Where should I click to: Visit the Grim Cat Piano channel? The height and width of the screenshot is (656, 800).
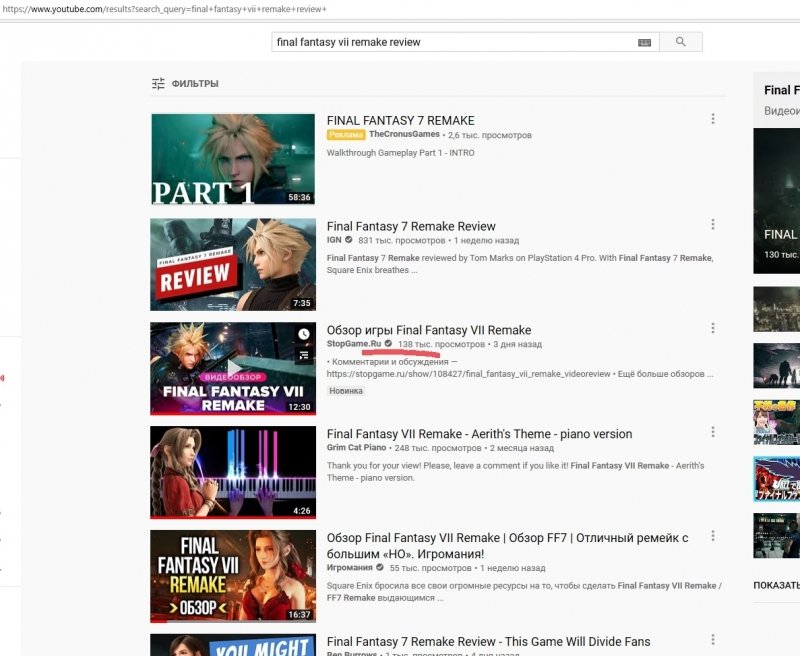point(357,447)
